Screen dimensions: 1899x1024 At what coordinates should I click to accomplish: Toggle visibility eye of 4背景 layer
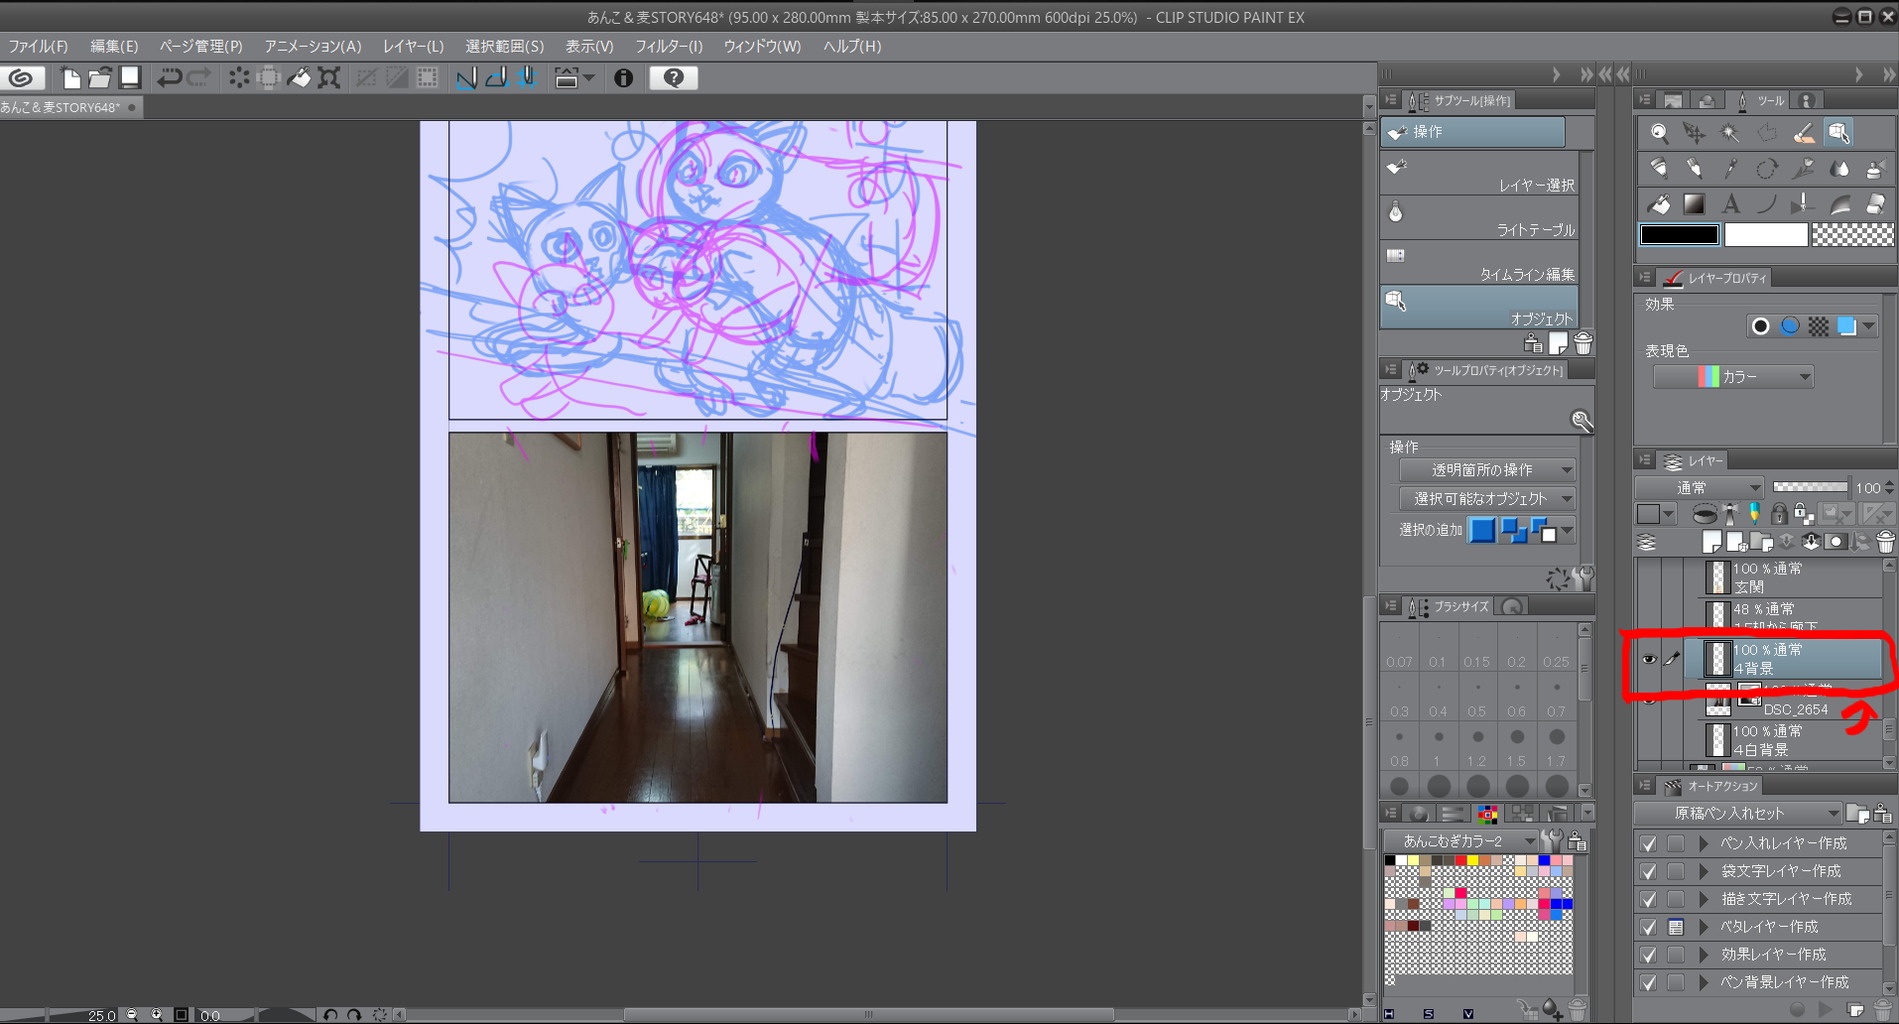point(1649,659)
